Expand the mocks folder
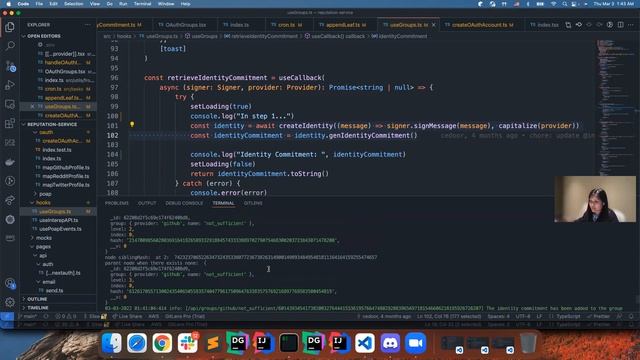 tap(43, 238)
